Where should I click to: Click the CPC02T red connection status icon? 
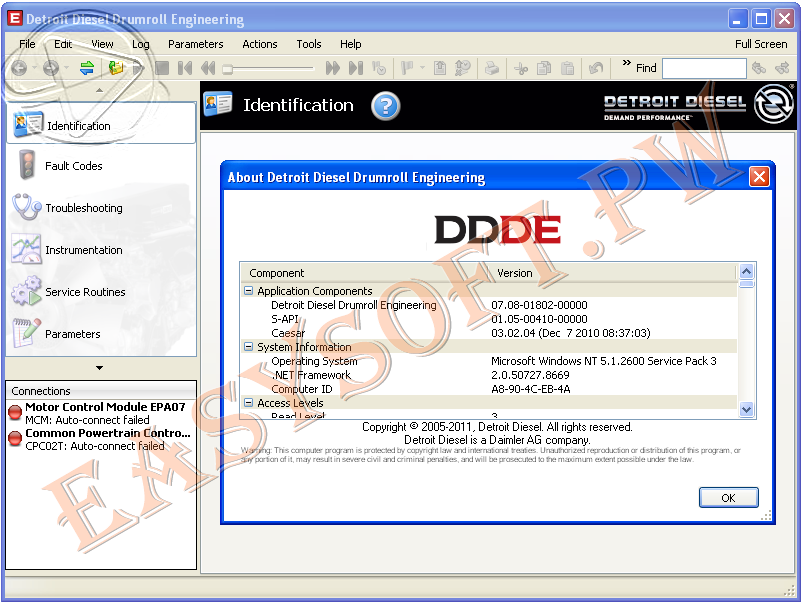[x=15, y=438]
